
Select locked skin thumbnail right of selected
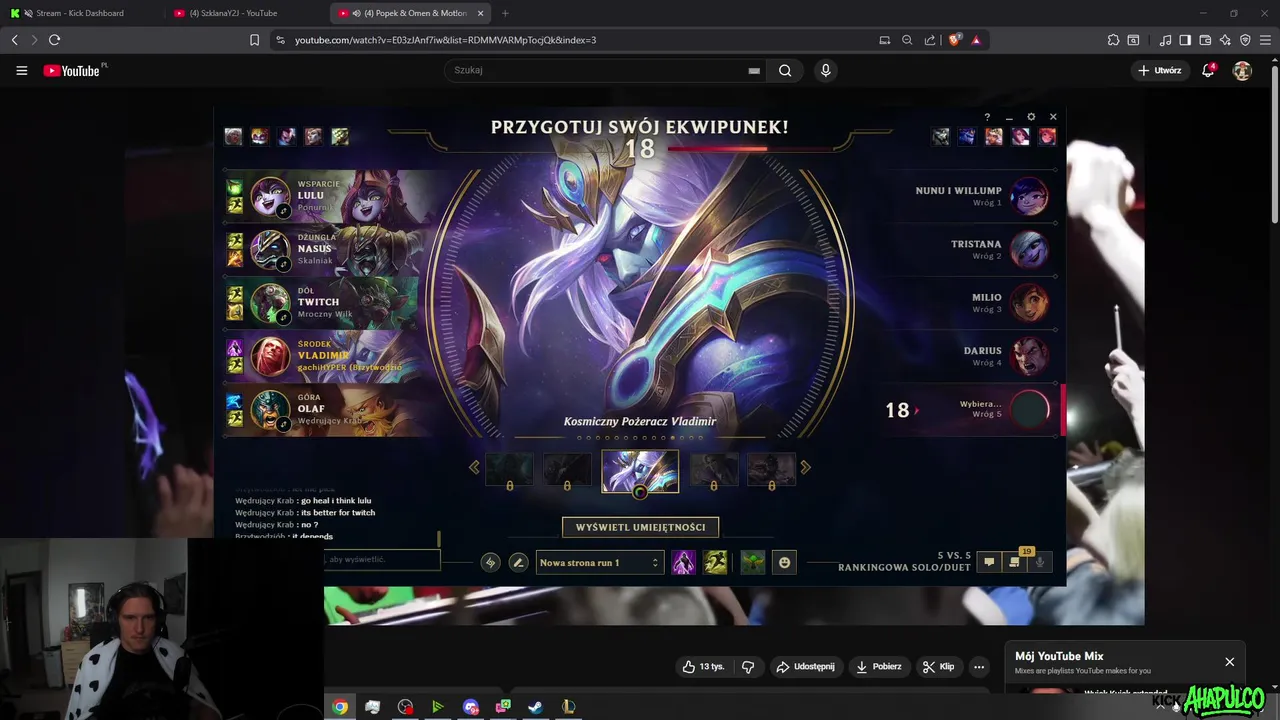click(714, 470)
